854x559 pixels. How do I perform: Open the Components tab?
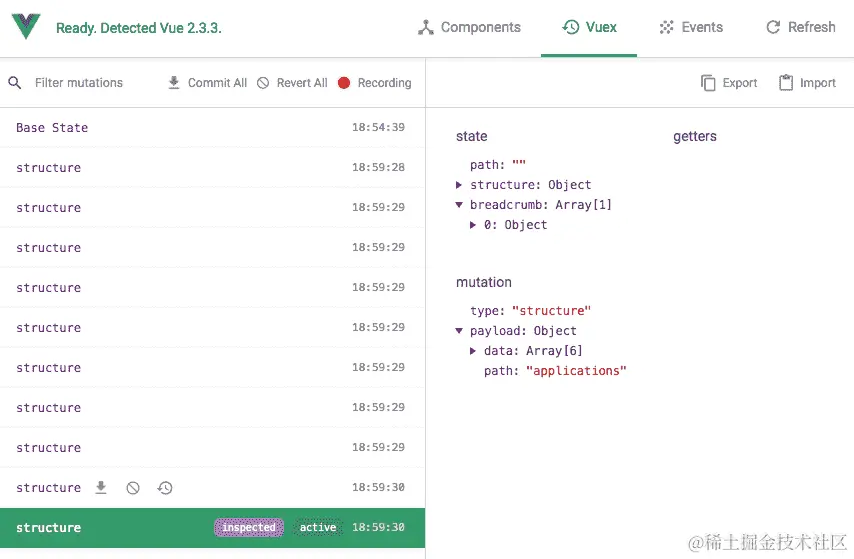pyautogui.click(x=469, y=27)
